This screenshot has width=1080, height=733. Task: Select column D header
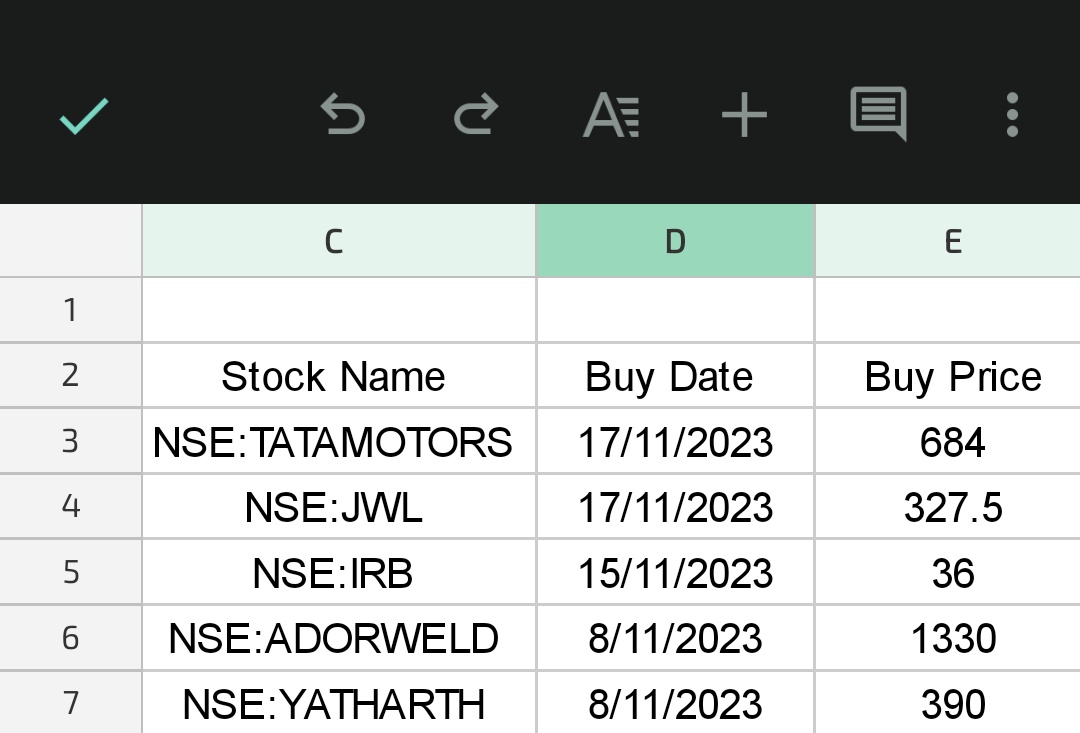[675, 241]
